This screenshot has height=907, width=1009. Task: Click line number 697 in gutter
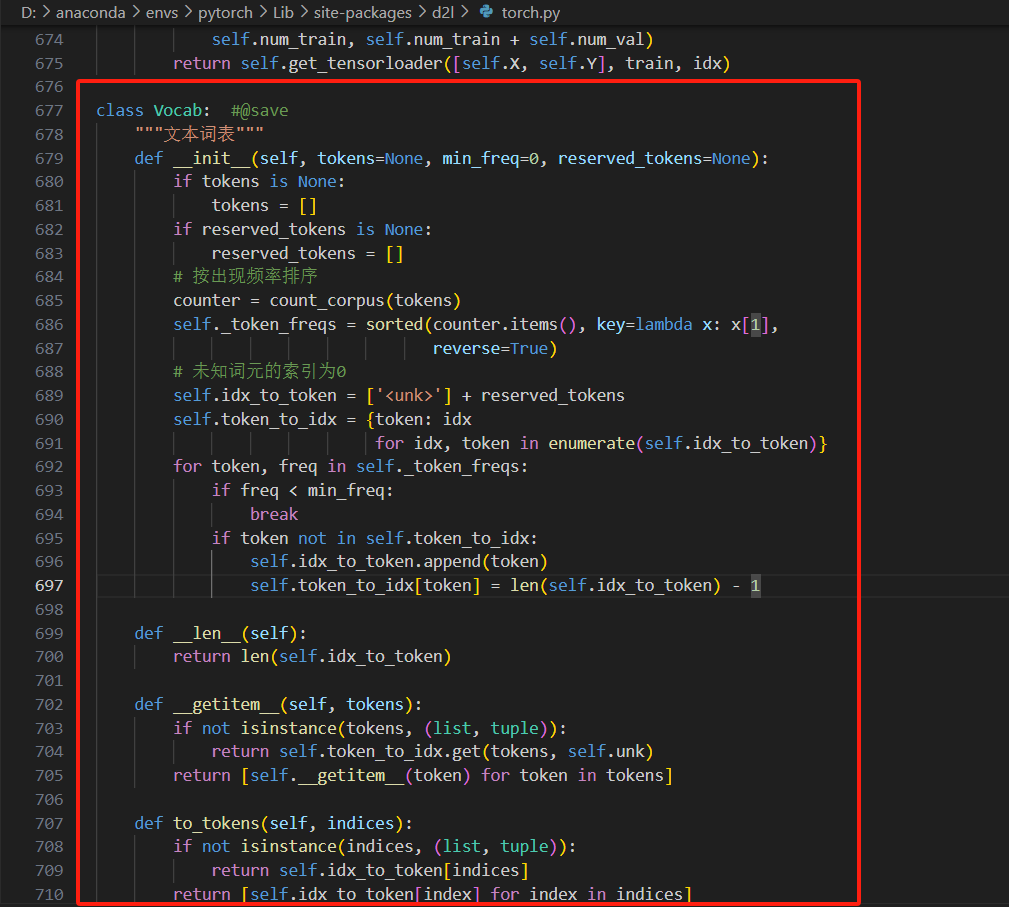(x=49, y=586)
